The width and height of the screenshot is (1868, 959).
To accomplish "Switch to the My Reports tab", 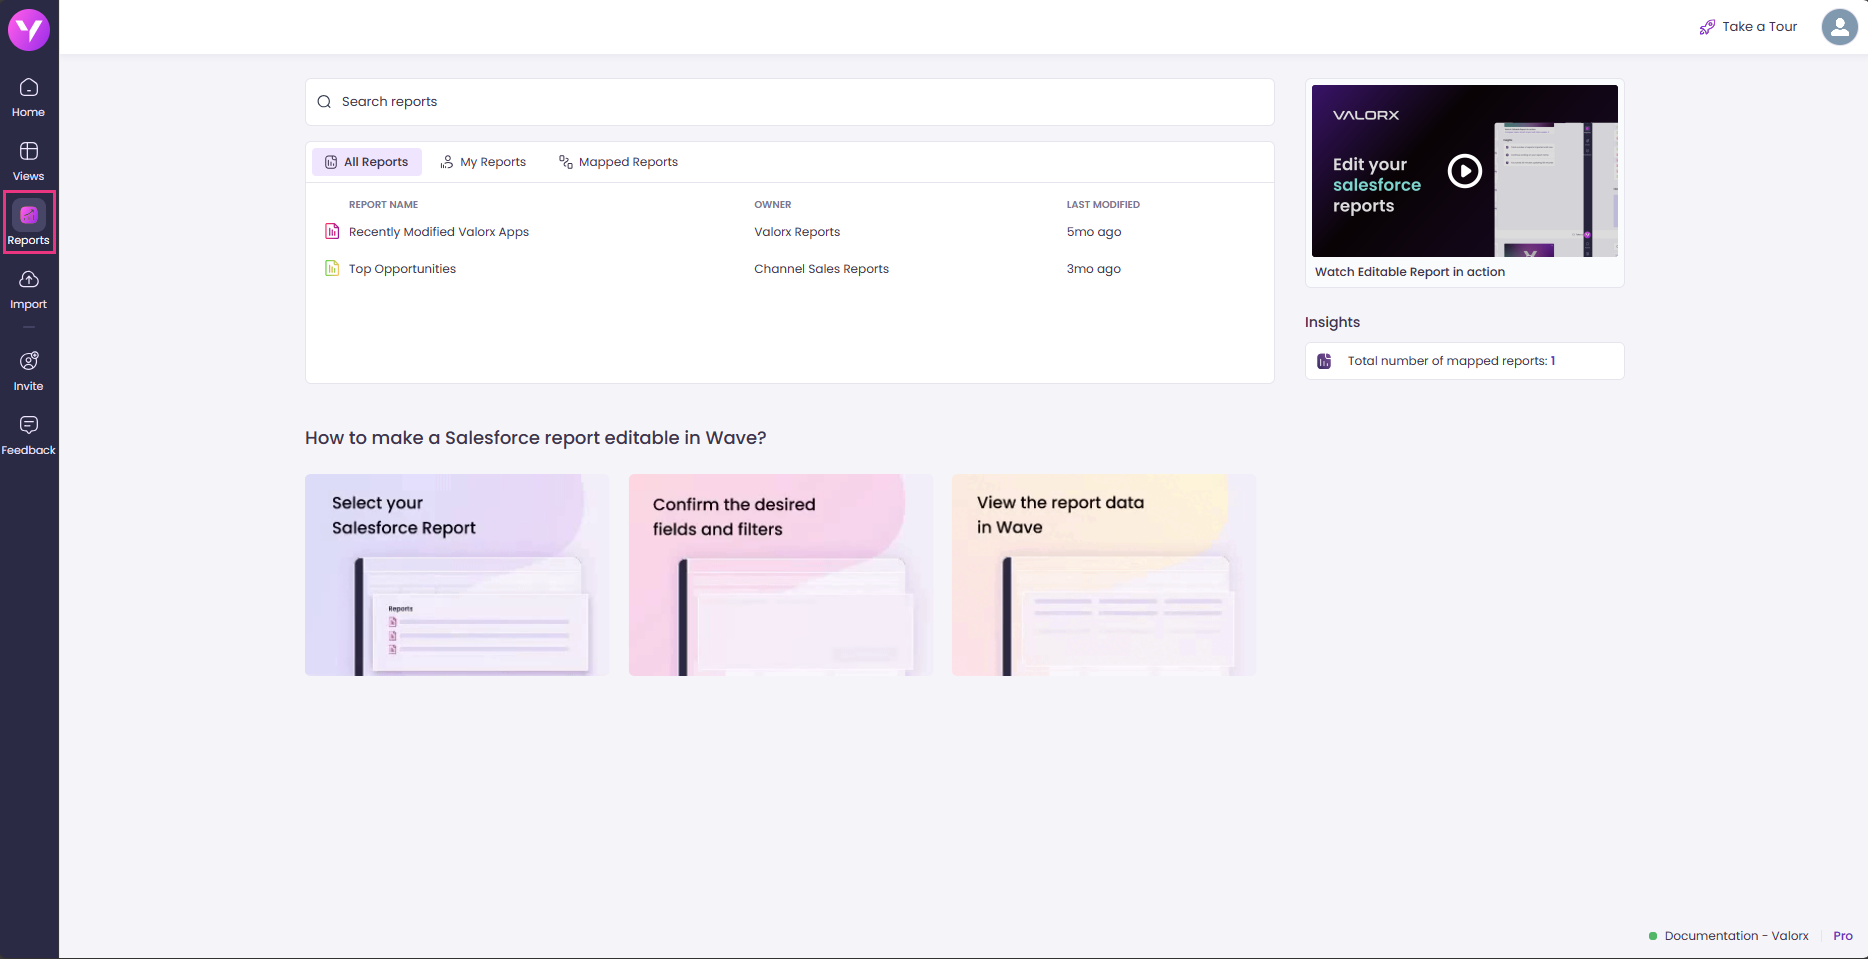I will [x=483, y=162].
